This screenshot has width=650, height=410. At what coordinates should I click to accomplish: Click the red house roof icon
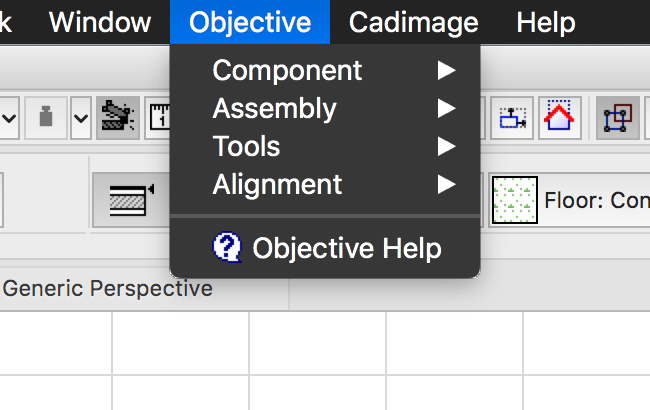point(560,118)
